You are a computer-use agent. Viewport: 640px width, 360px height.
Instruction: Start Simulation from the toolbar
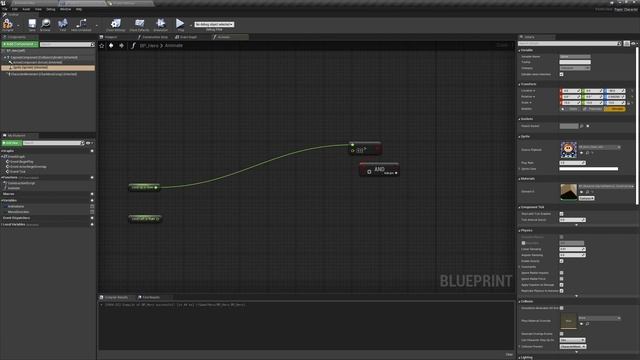160,24
